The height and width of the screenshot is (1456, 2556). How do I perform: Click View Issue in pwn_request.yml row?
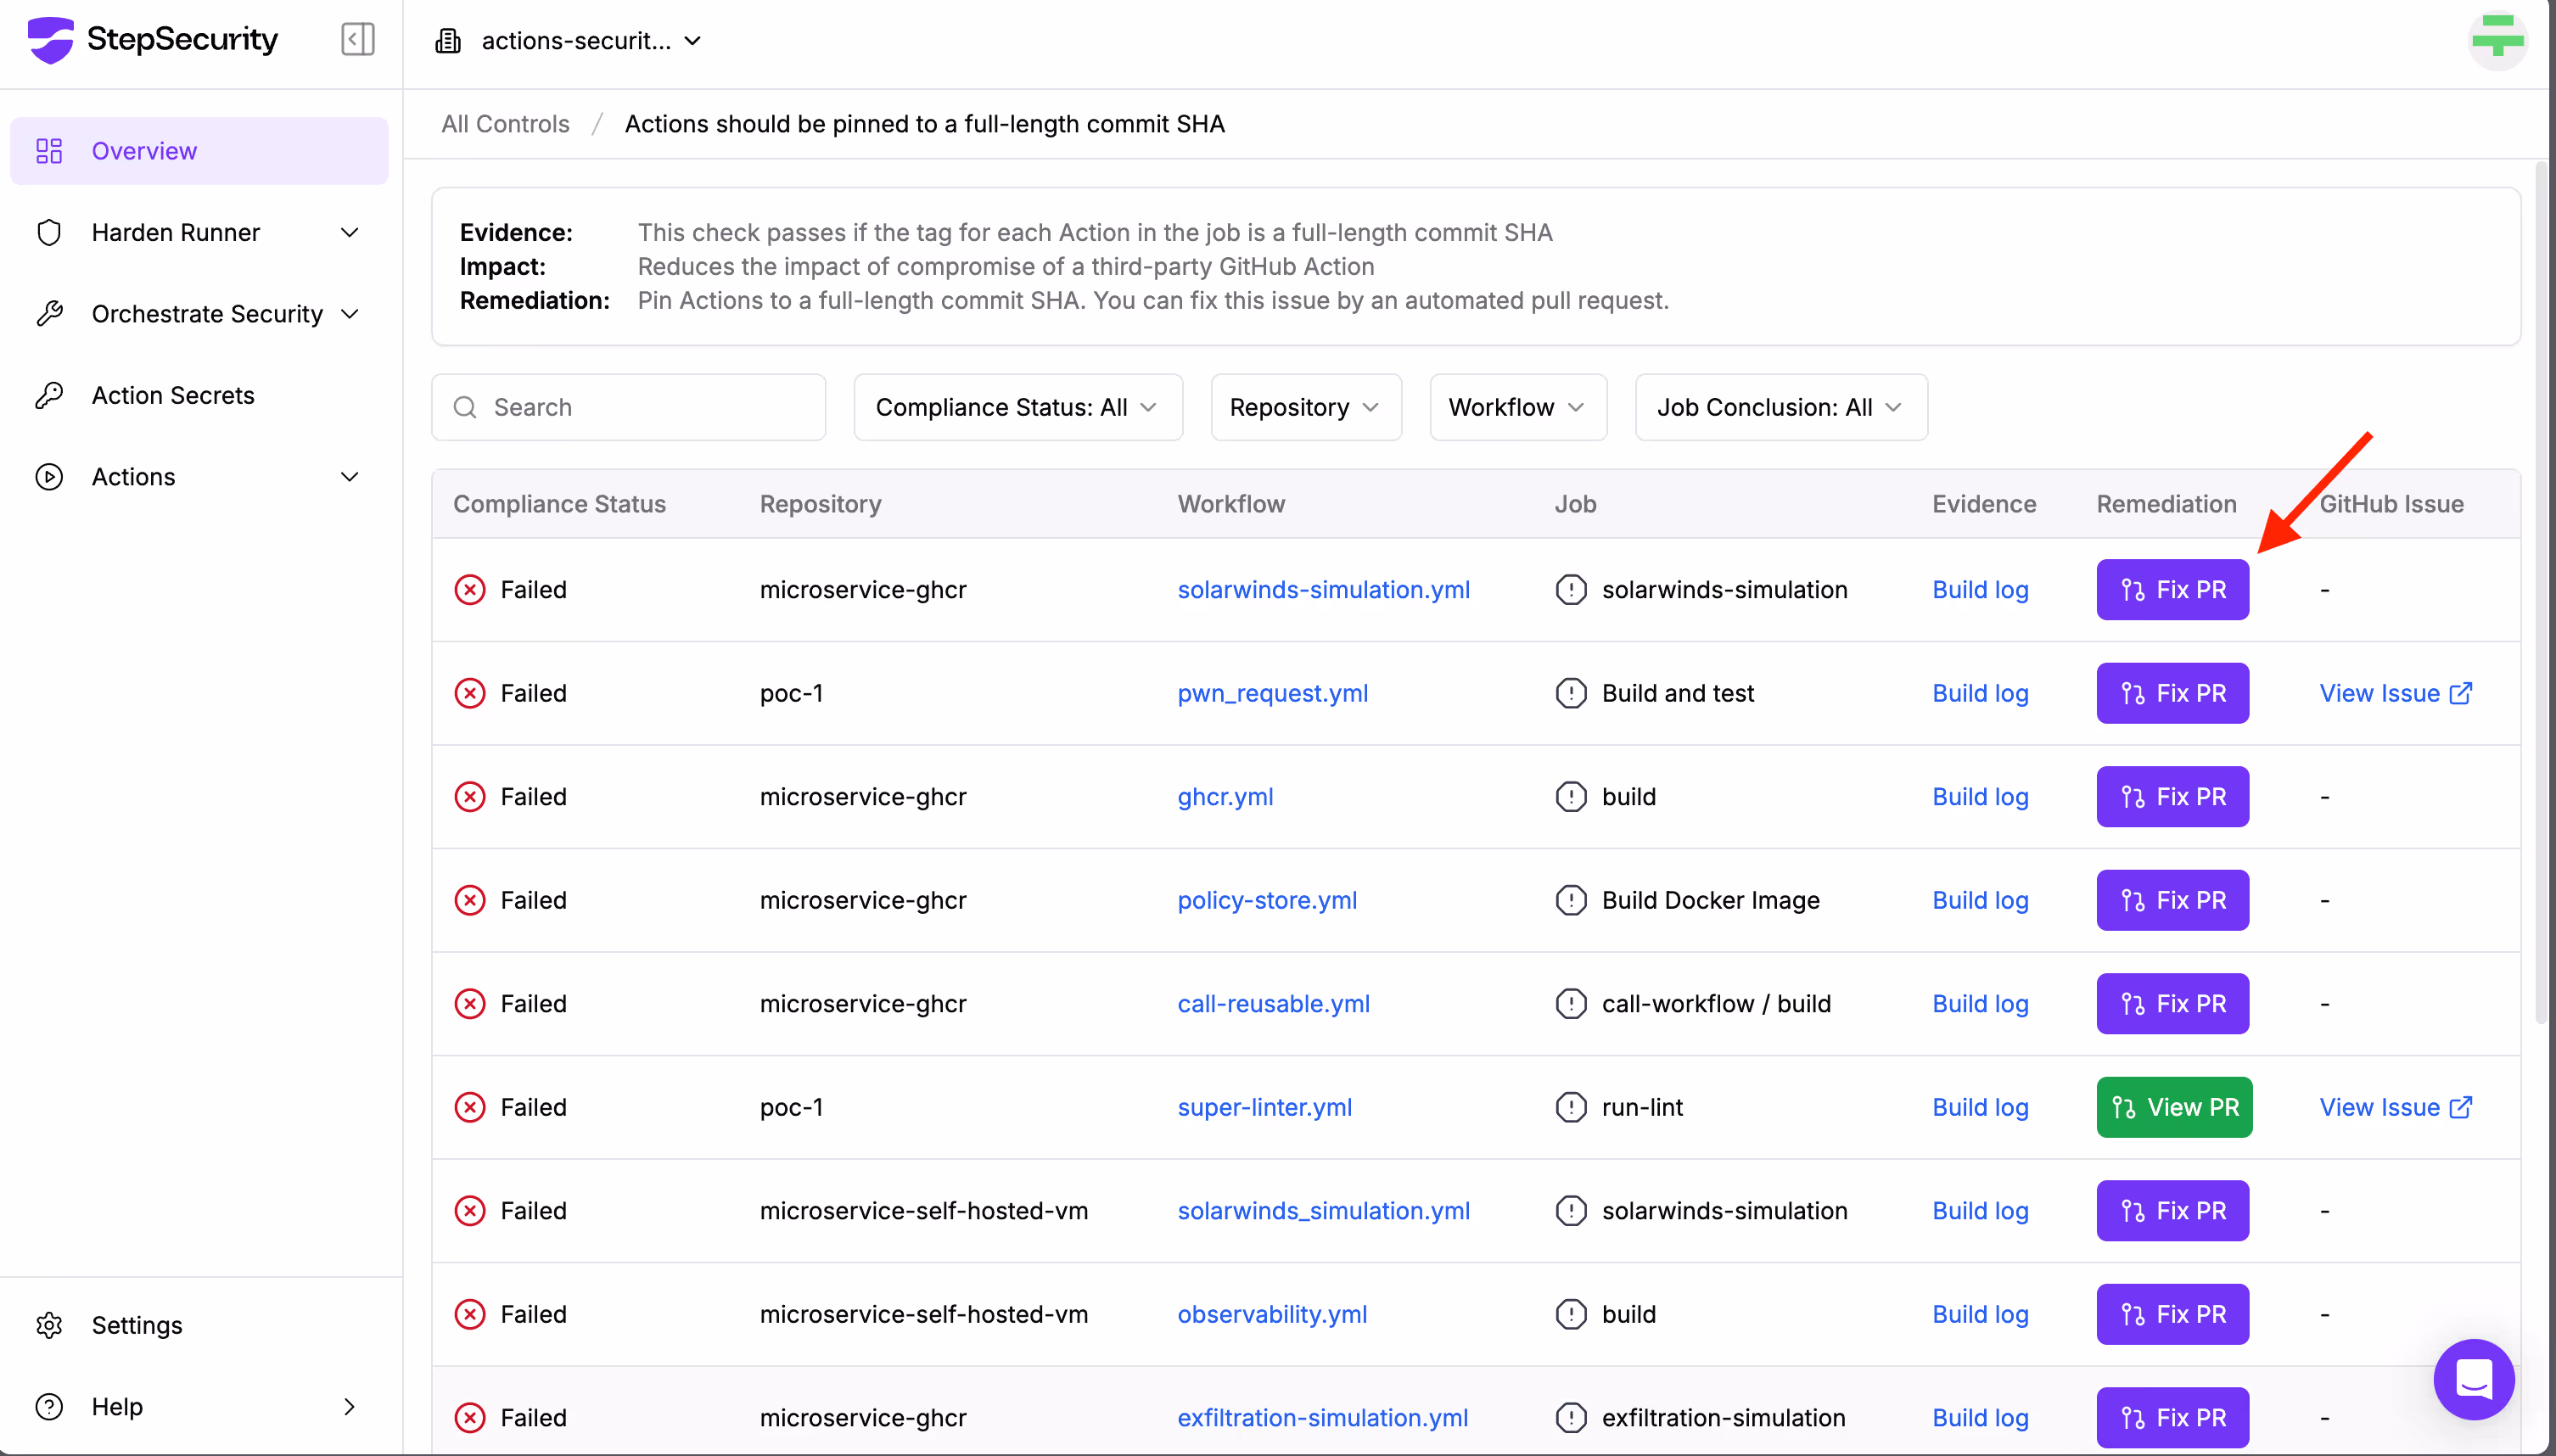pyautogui.click(x=2396, y=693)
